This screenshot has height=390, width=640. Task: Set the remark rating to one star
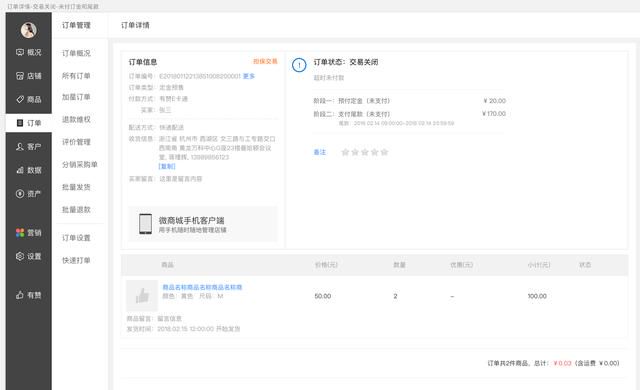click(345, 152)
